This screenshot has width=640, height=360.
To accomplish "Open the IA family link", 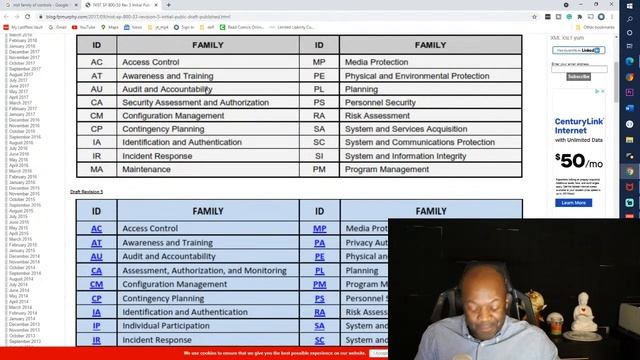I will coord(96,312).
